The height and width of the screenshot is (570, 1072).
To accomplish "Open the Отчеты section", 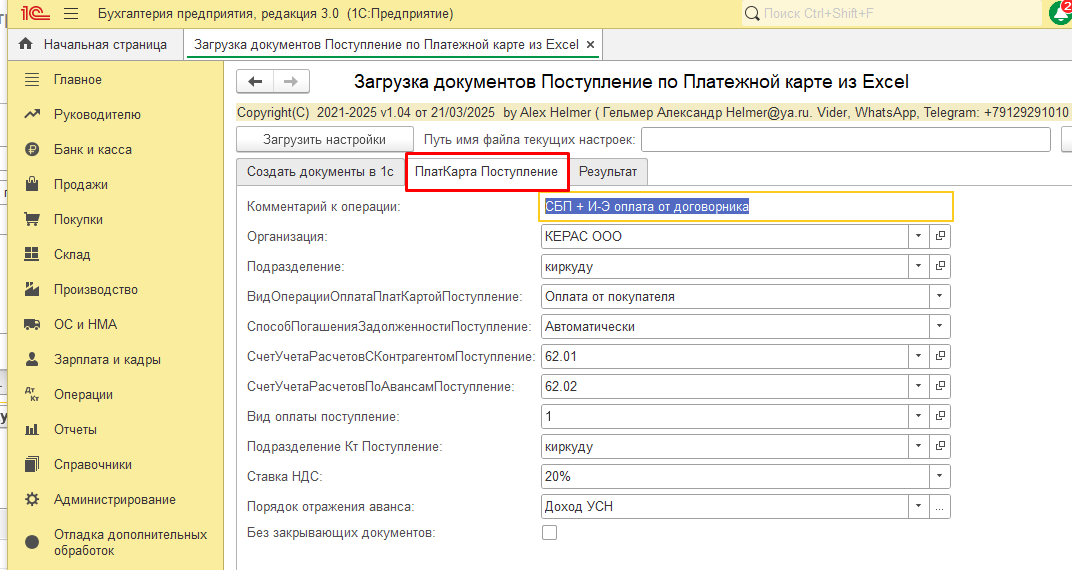I will point(75,430).
